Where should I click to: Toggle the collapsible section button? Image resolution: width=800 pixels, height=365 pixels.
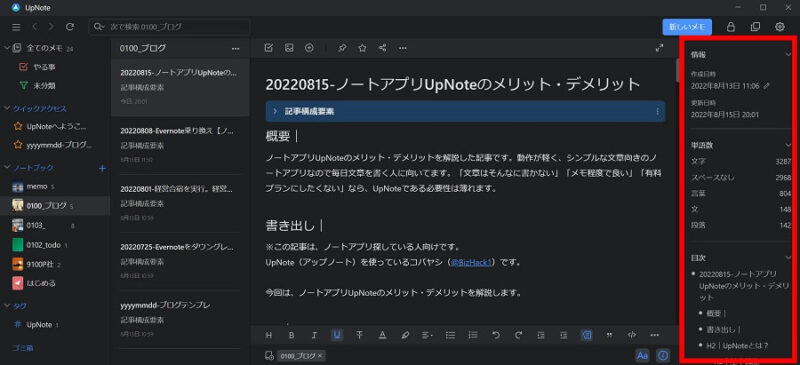coord(587,335)
